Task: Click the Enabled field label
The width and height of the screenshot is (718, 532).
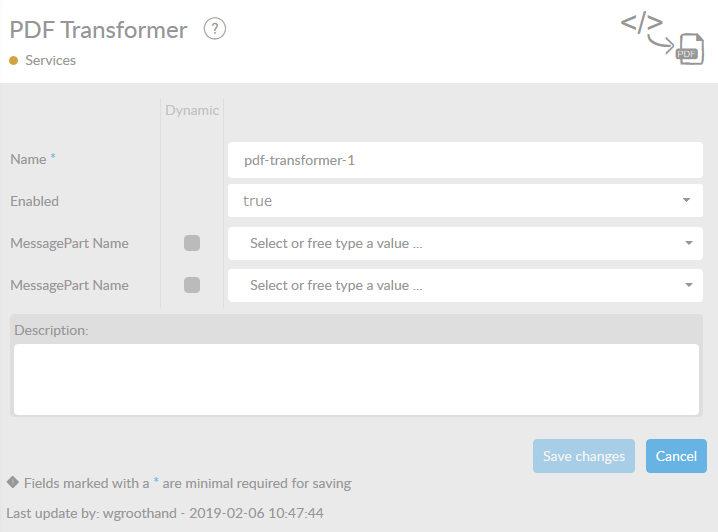Action: click(34, 201)
